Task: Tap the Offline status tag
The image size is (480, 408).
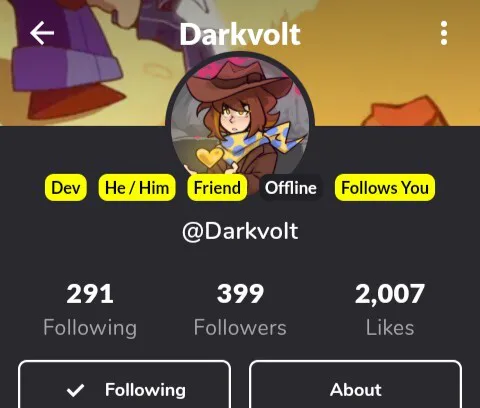Action: click(x=291, y=188)
